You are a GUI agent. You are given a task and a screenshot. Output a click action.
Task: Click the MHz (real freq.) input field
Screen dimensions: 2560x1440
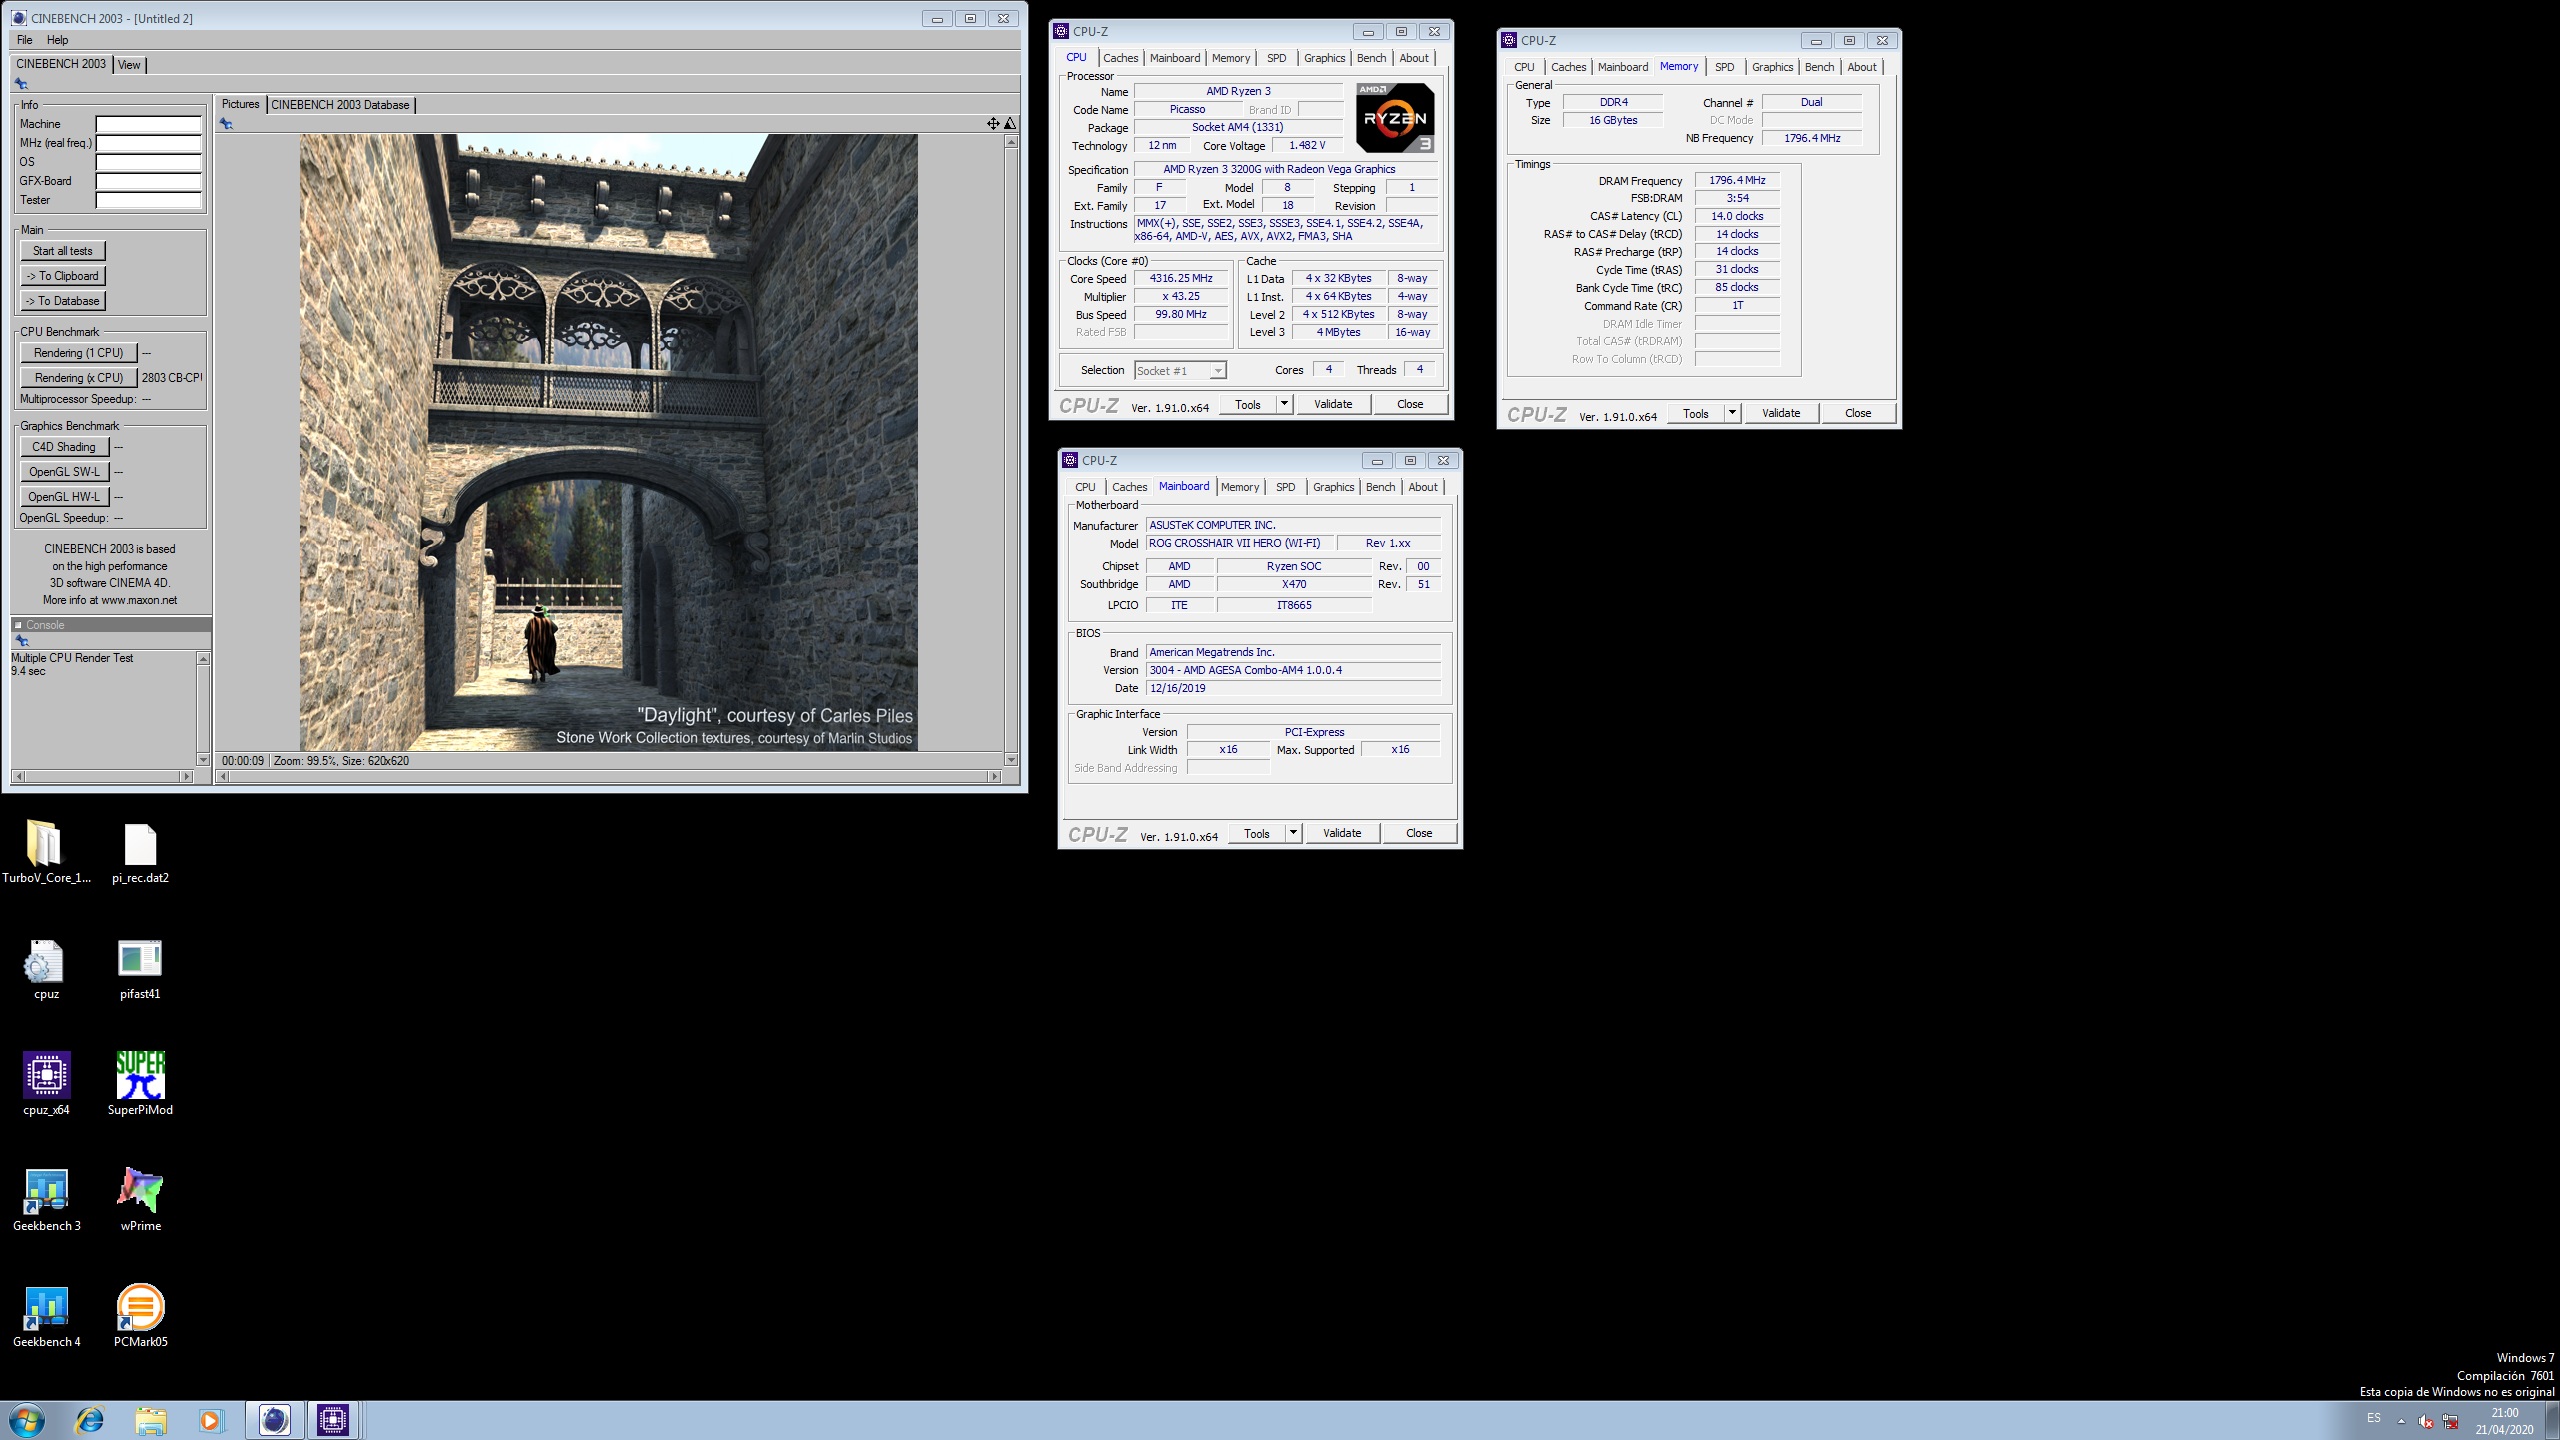point(149,143)
